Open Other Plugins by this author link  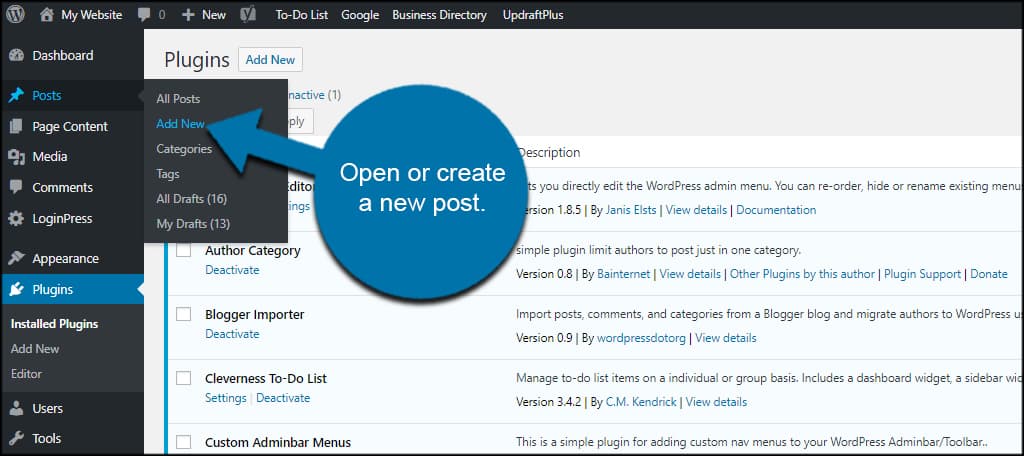tap(802, 274)
